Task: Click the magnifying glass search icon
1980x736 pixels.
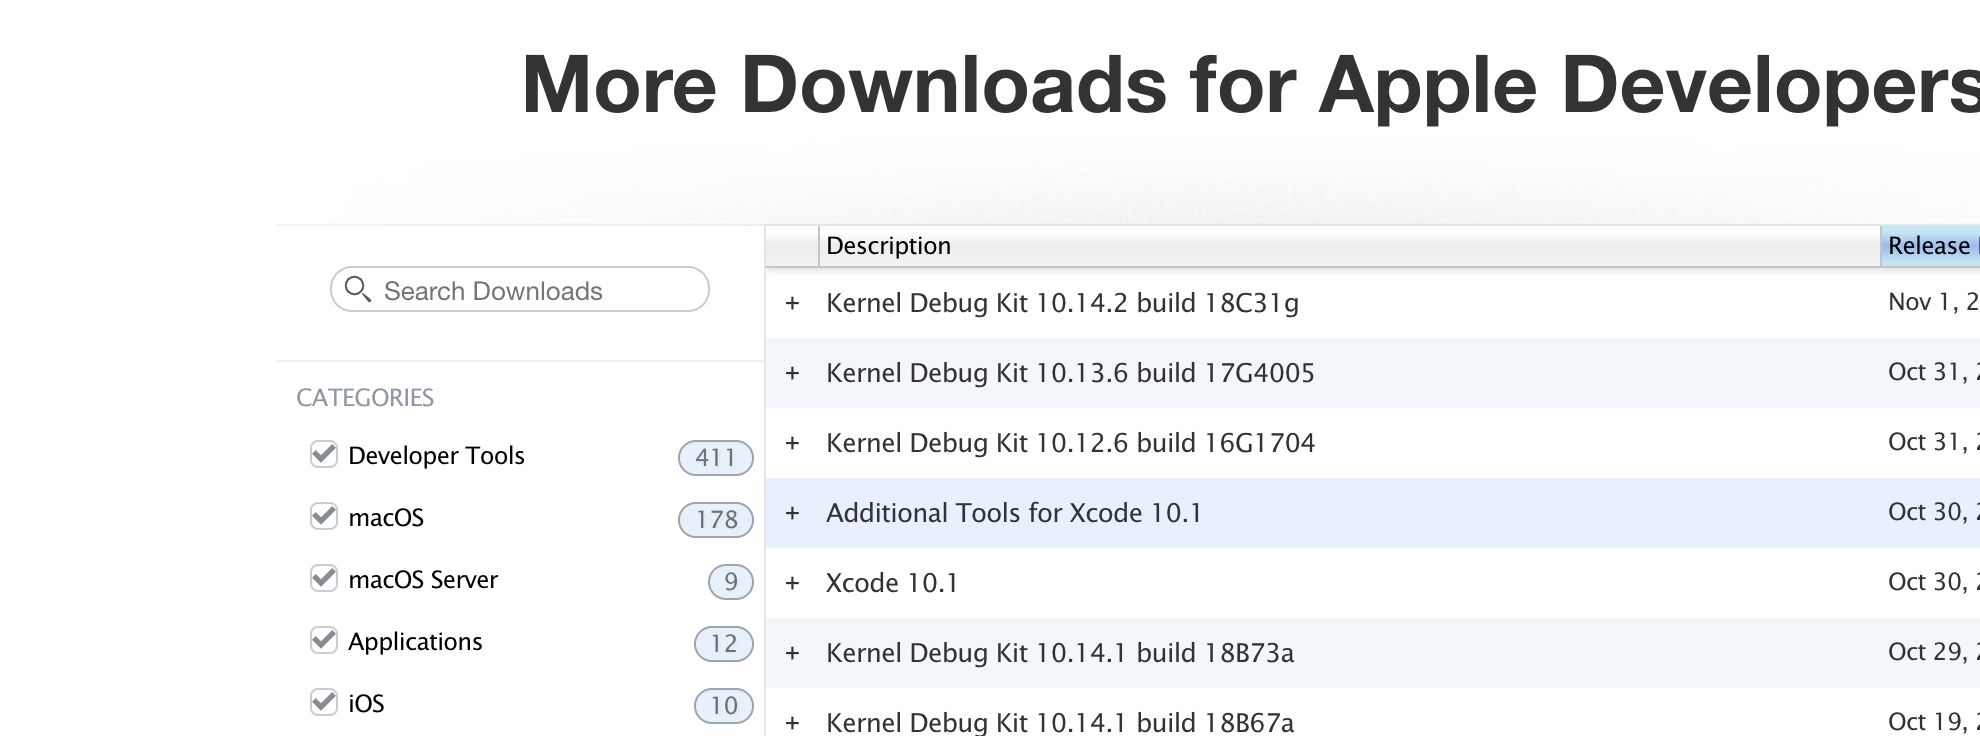Action: (x=360, y=290)
